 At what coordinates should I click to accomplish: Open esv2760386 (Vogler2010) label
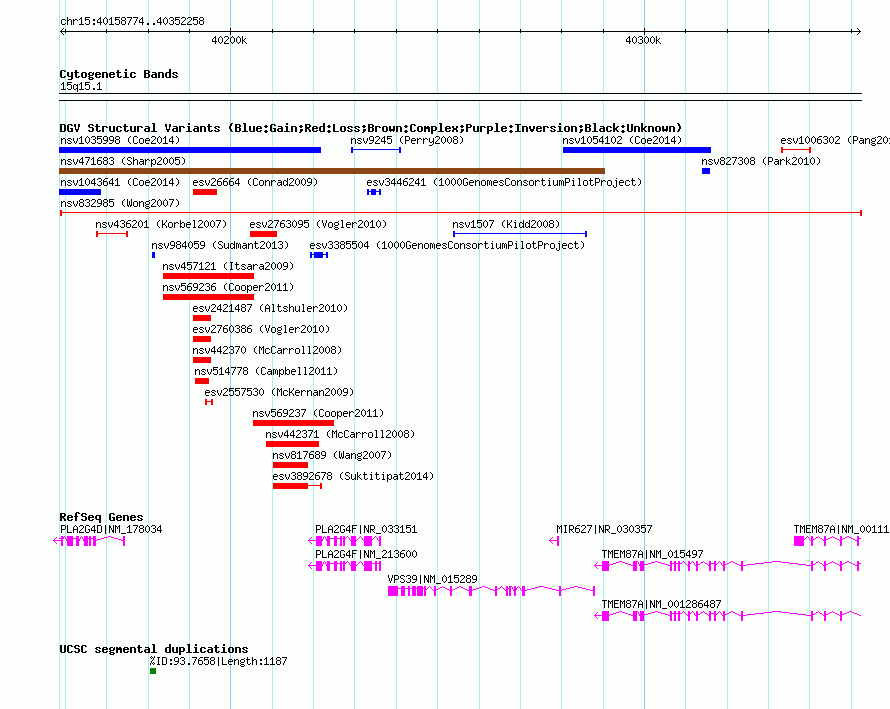(x=261, y=329)
